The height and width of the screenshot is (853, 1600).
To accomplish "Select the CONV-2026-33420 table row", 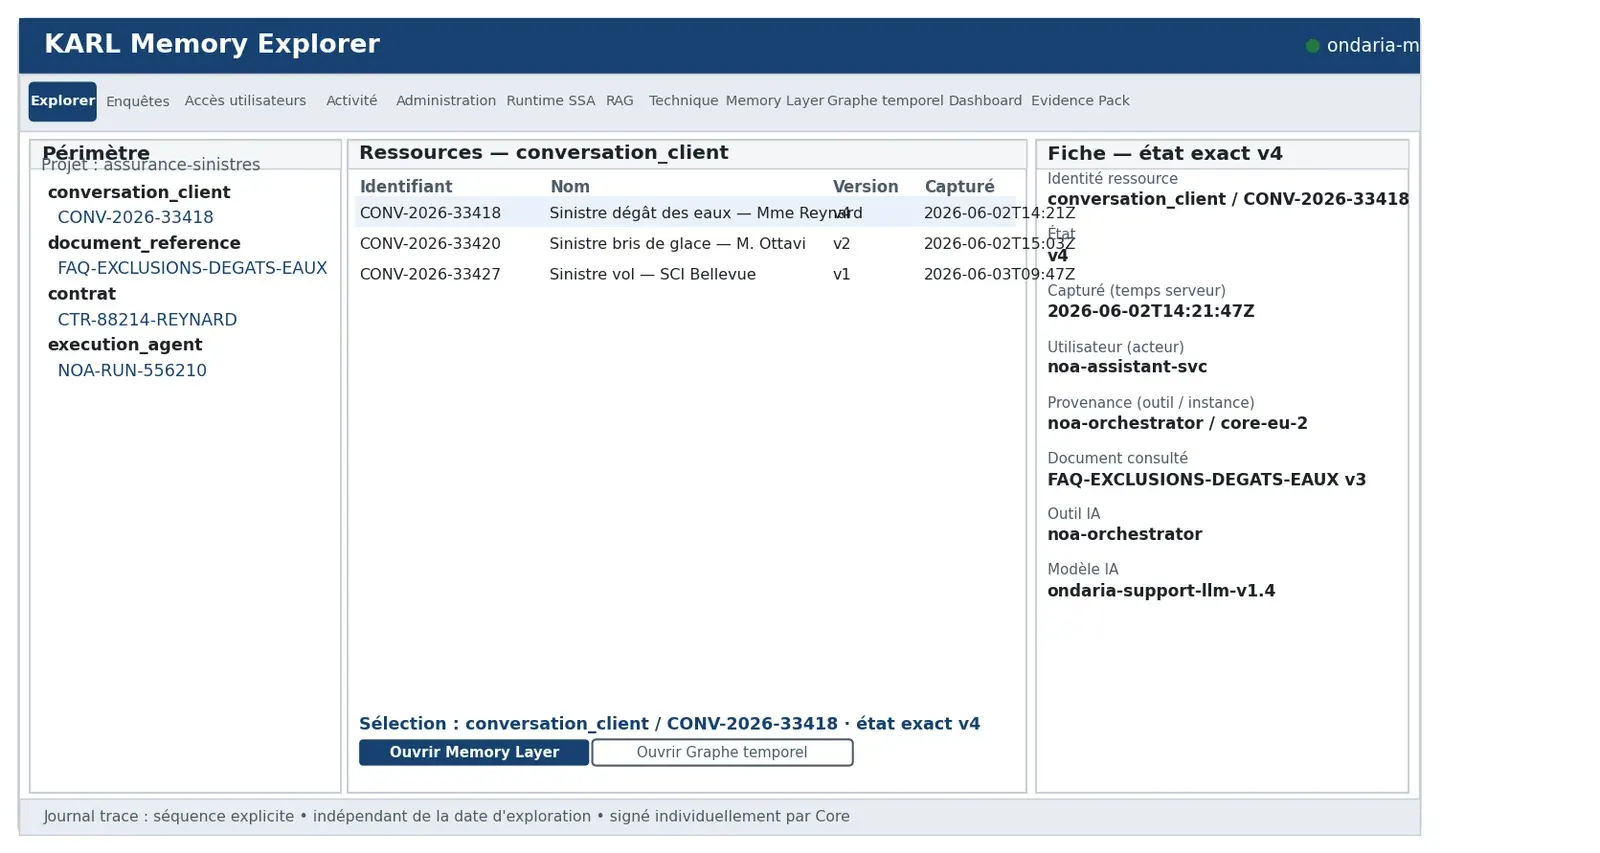I will point(686,244).
